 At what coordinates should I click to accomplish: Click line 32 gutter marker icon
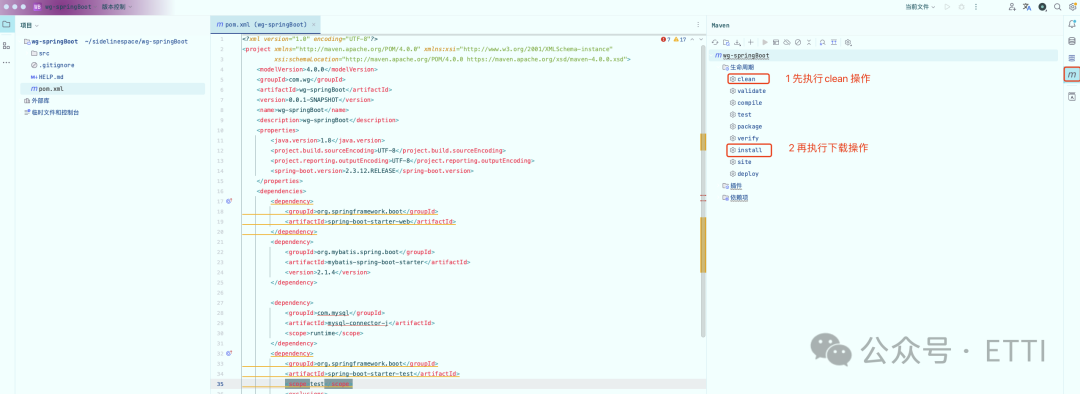pos(229,353)
